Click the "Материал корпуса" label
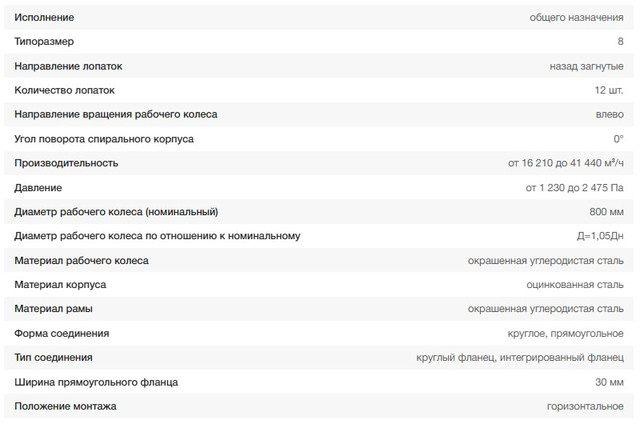640x428 pixels. click(60, 284)
